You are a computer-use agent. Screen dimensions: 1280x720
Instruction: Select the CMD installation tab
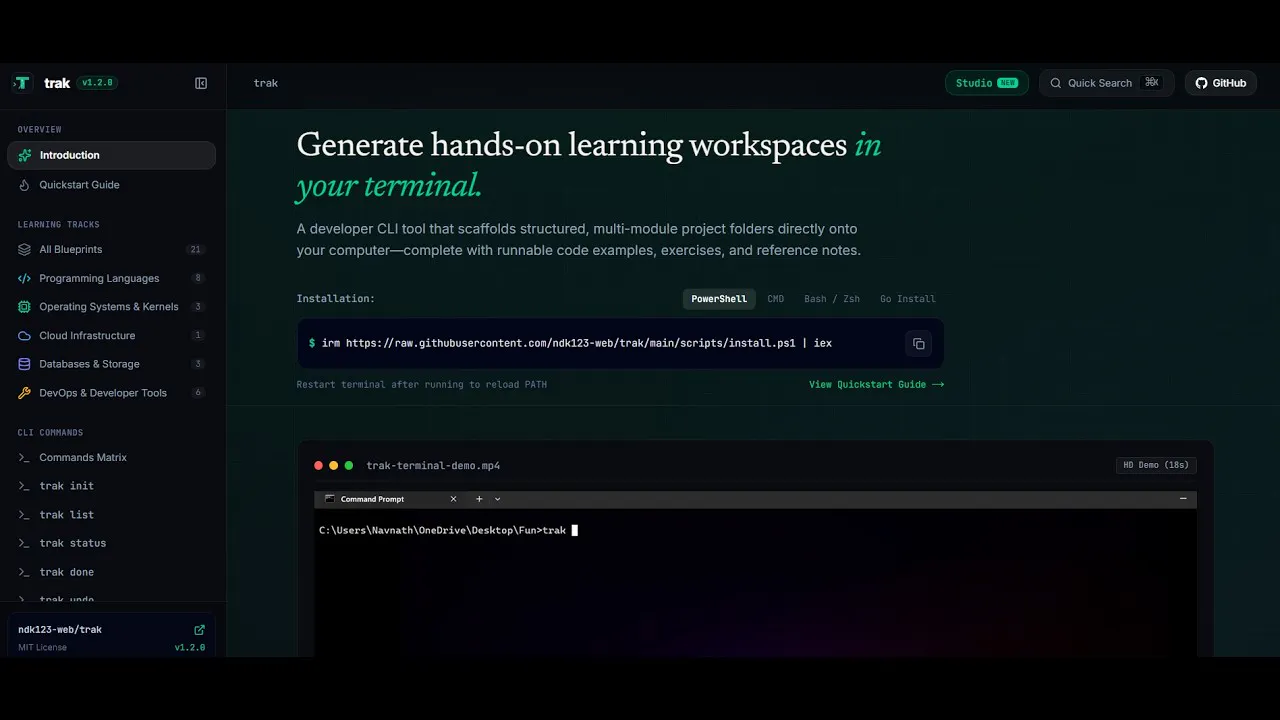(x=776, y=299)
